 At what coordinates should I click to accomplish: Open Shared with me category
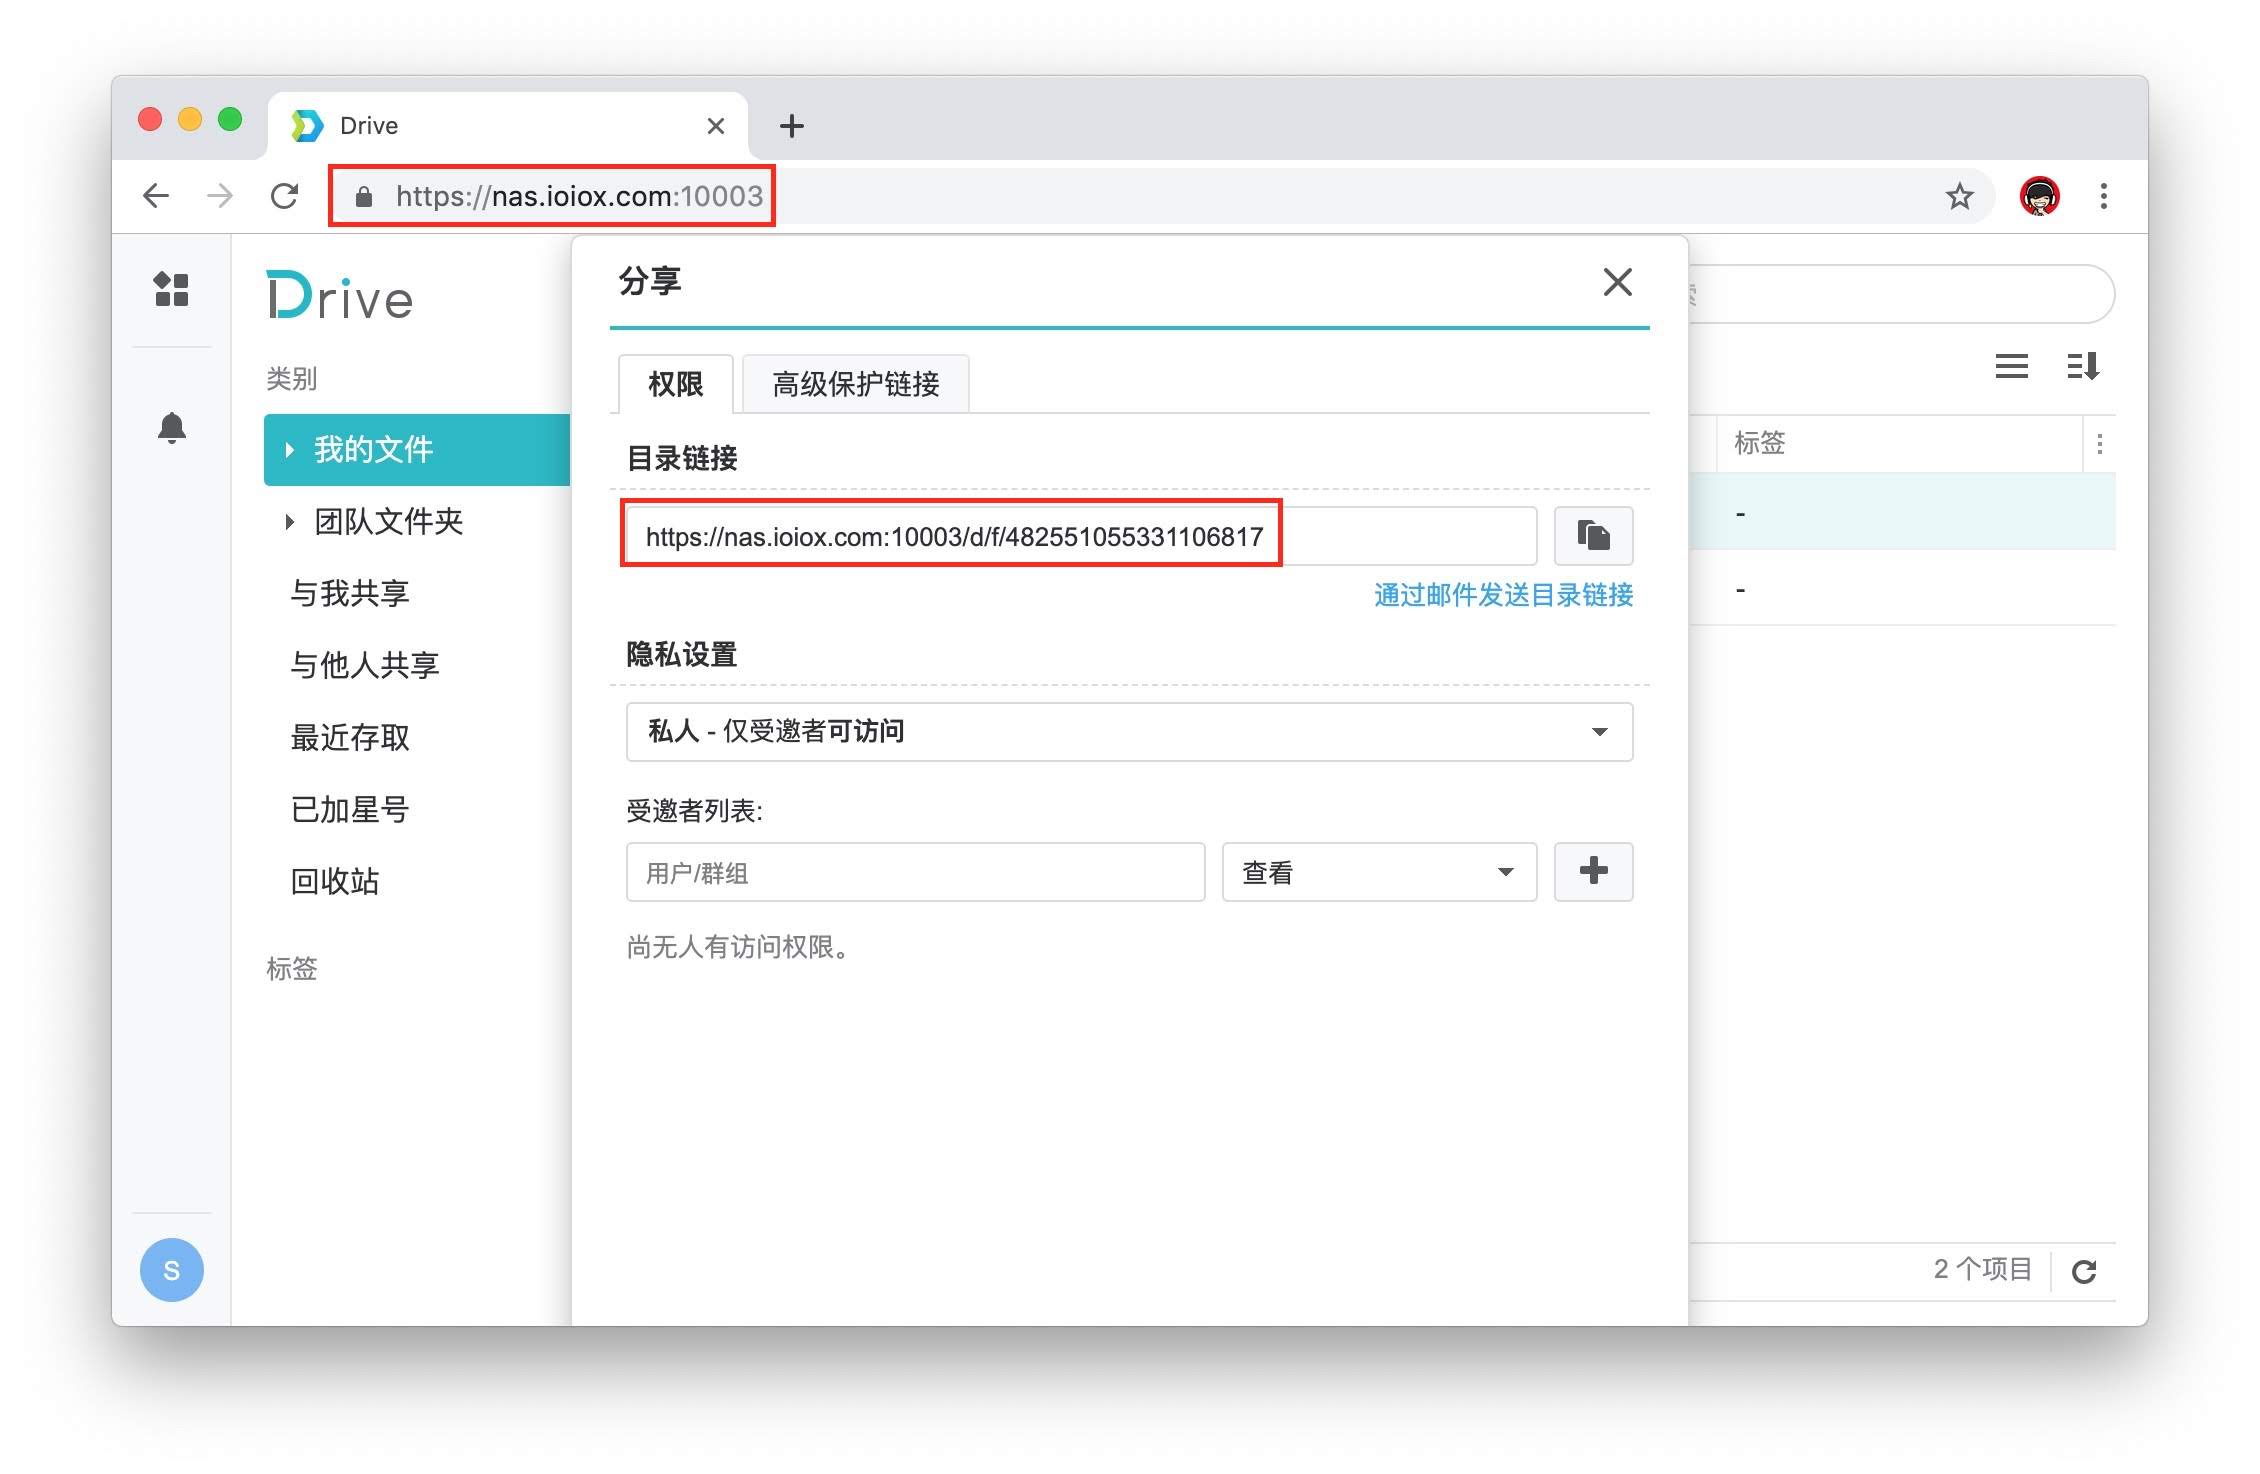coord(350,594)
